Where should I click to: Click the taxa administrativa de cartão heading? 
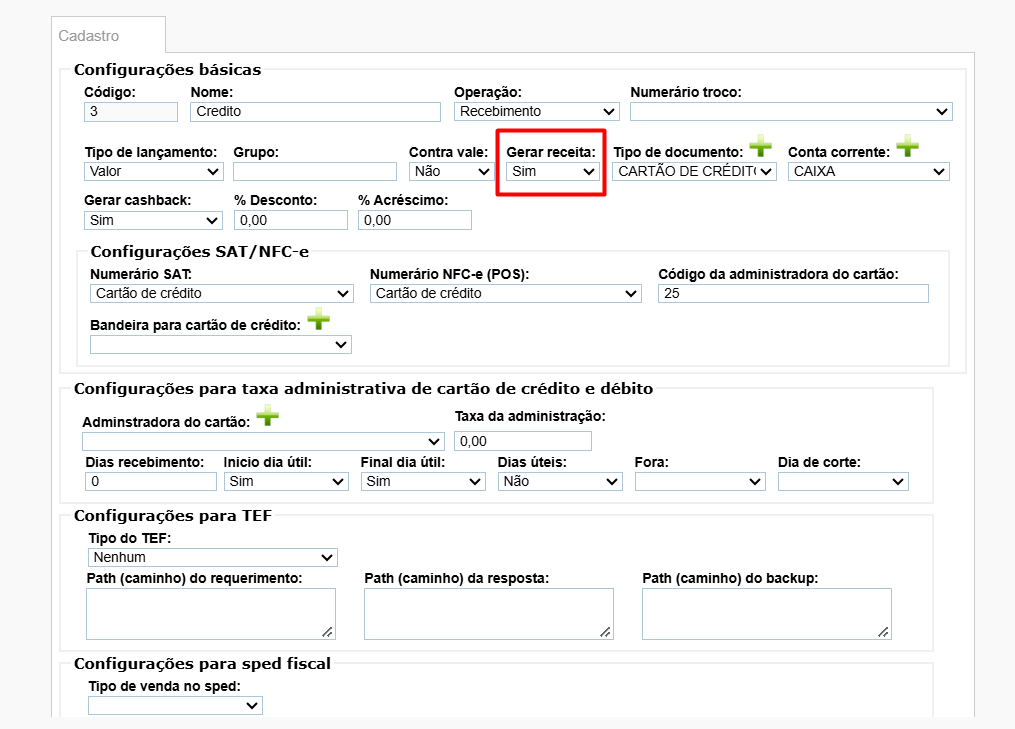[363, 389]
